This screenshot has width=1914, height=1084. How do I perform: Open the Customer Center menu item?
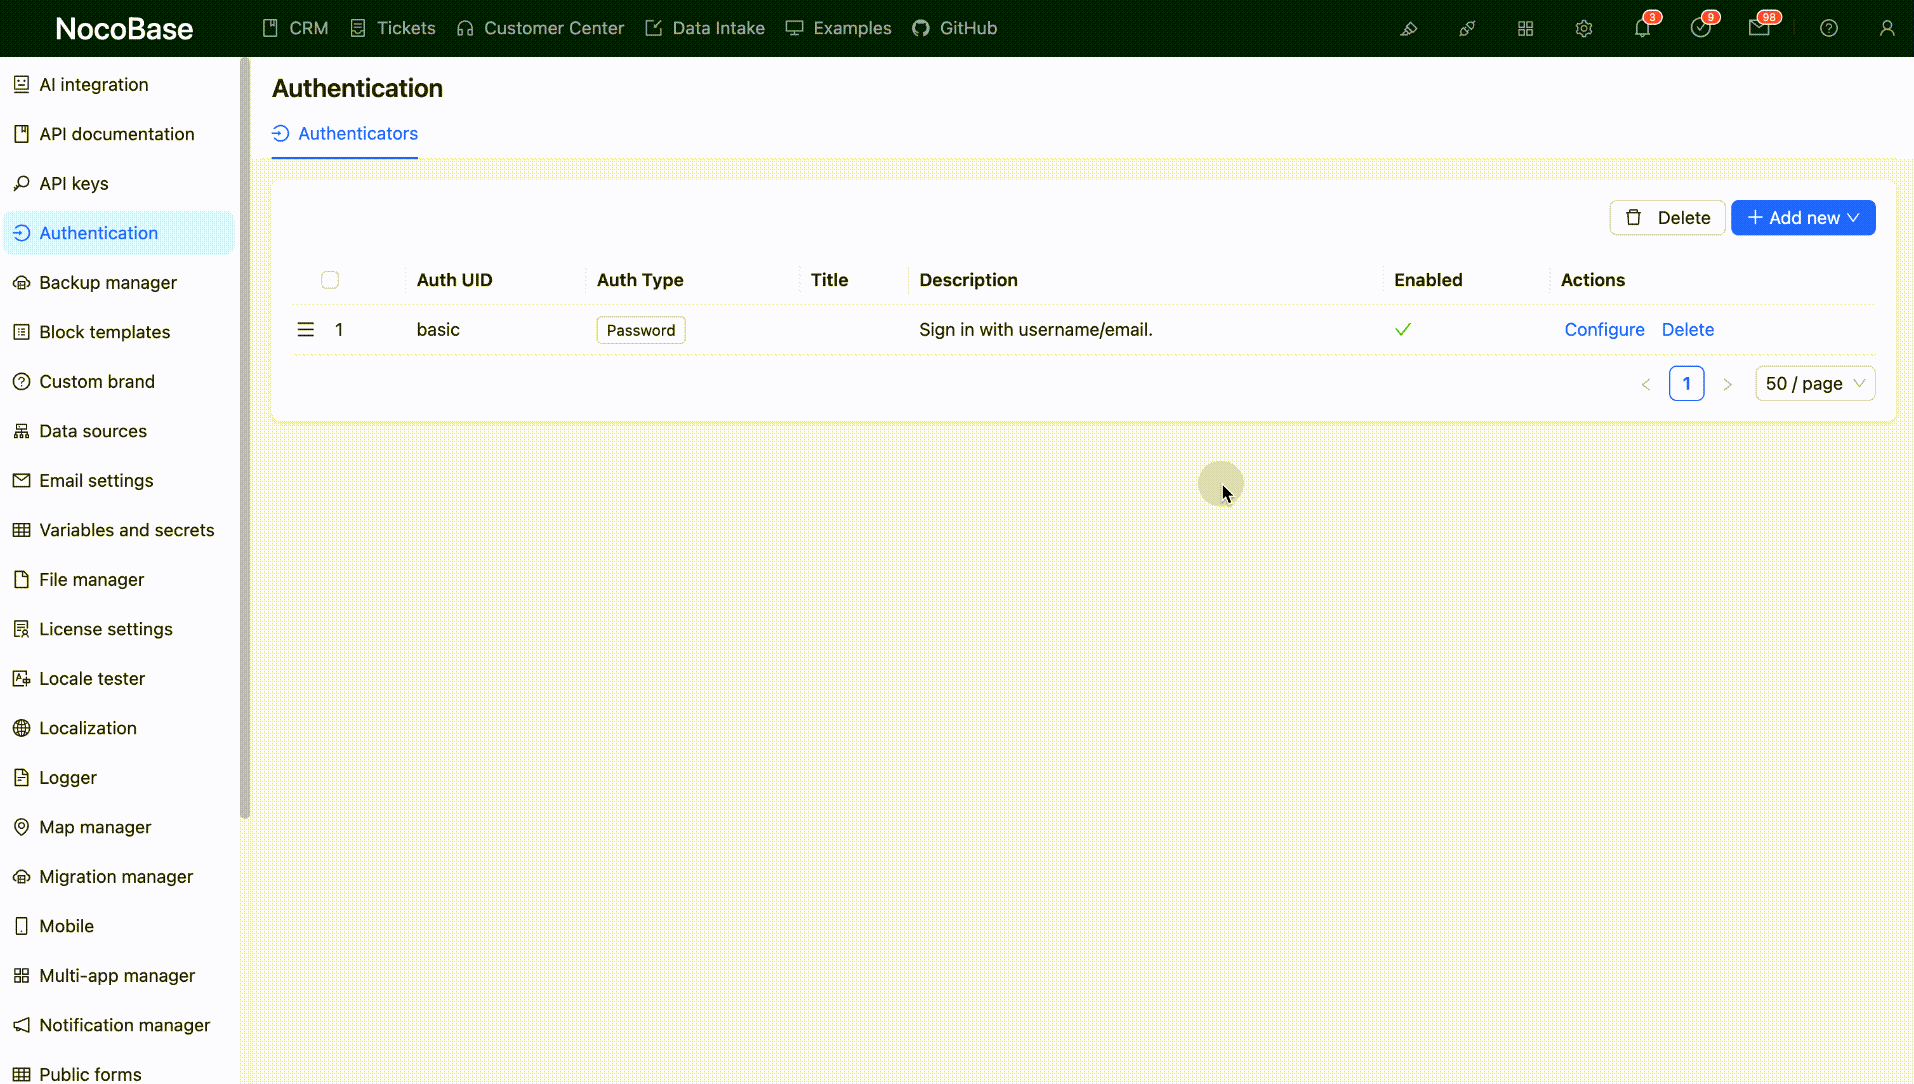(x=540, y=27)
